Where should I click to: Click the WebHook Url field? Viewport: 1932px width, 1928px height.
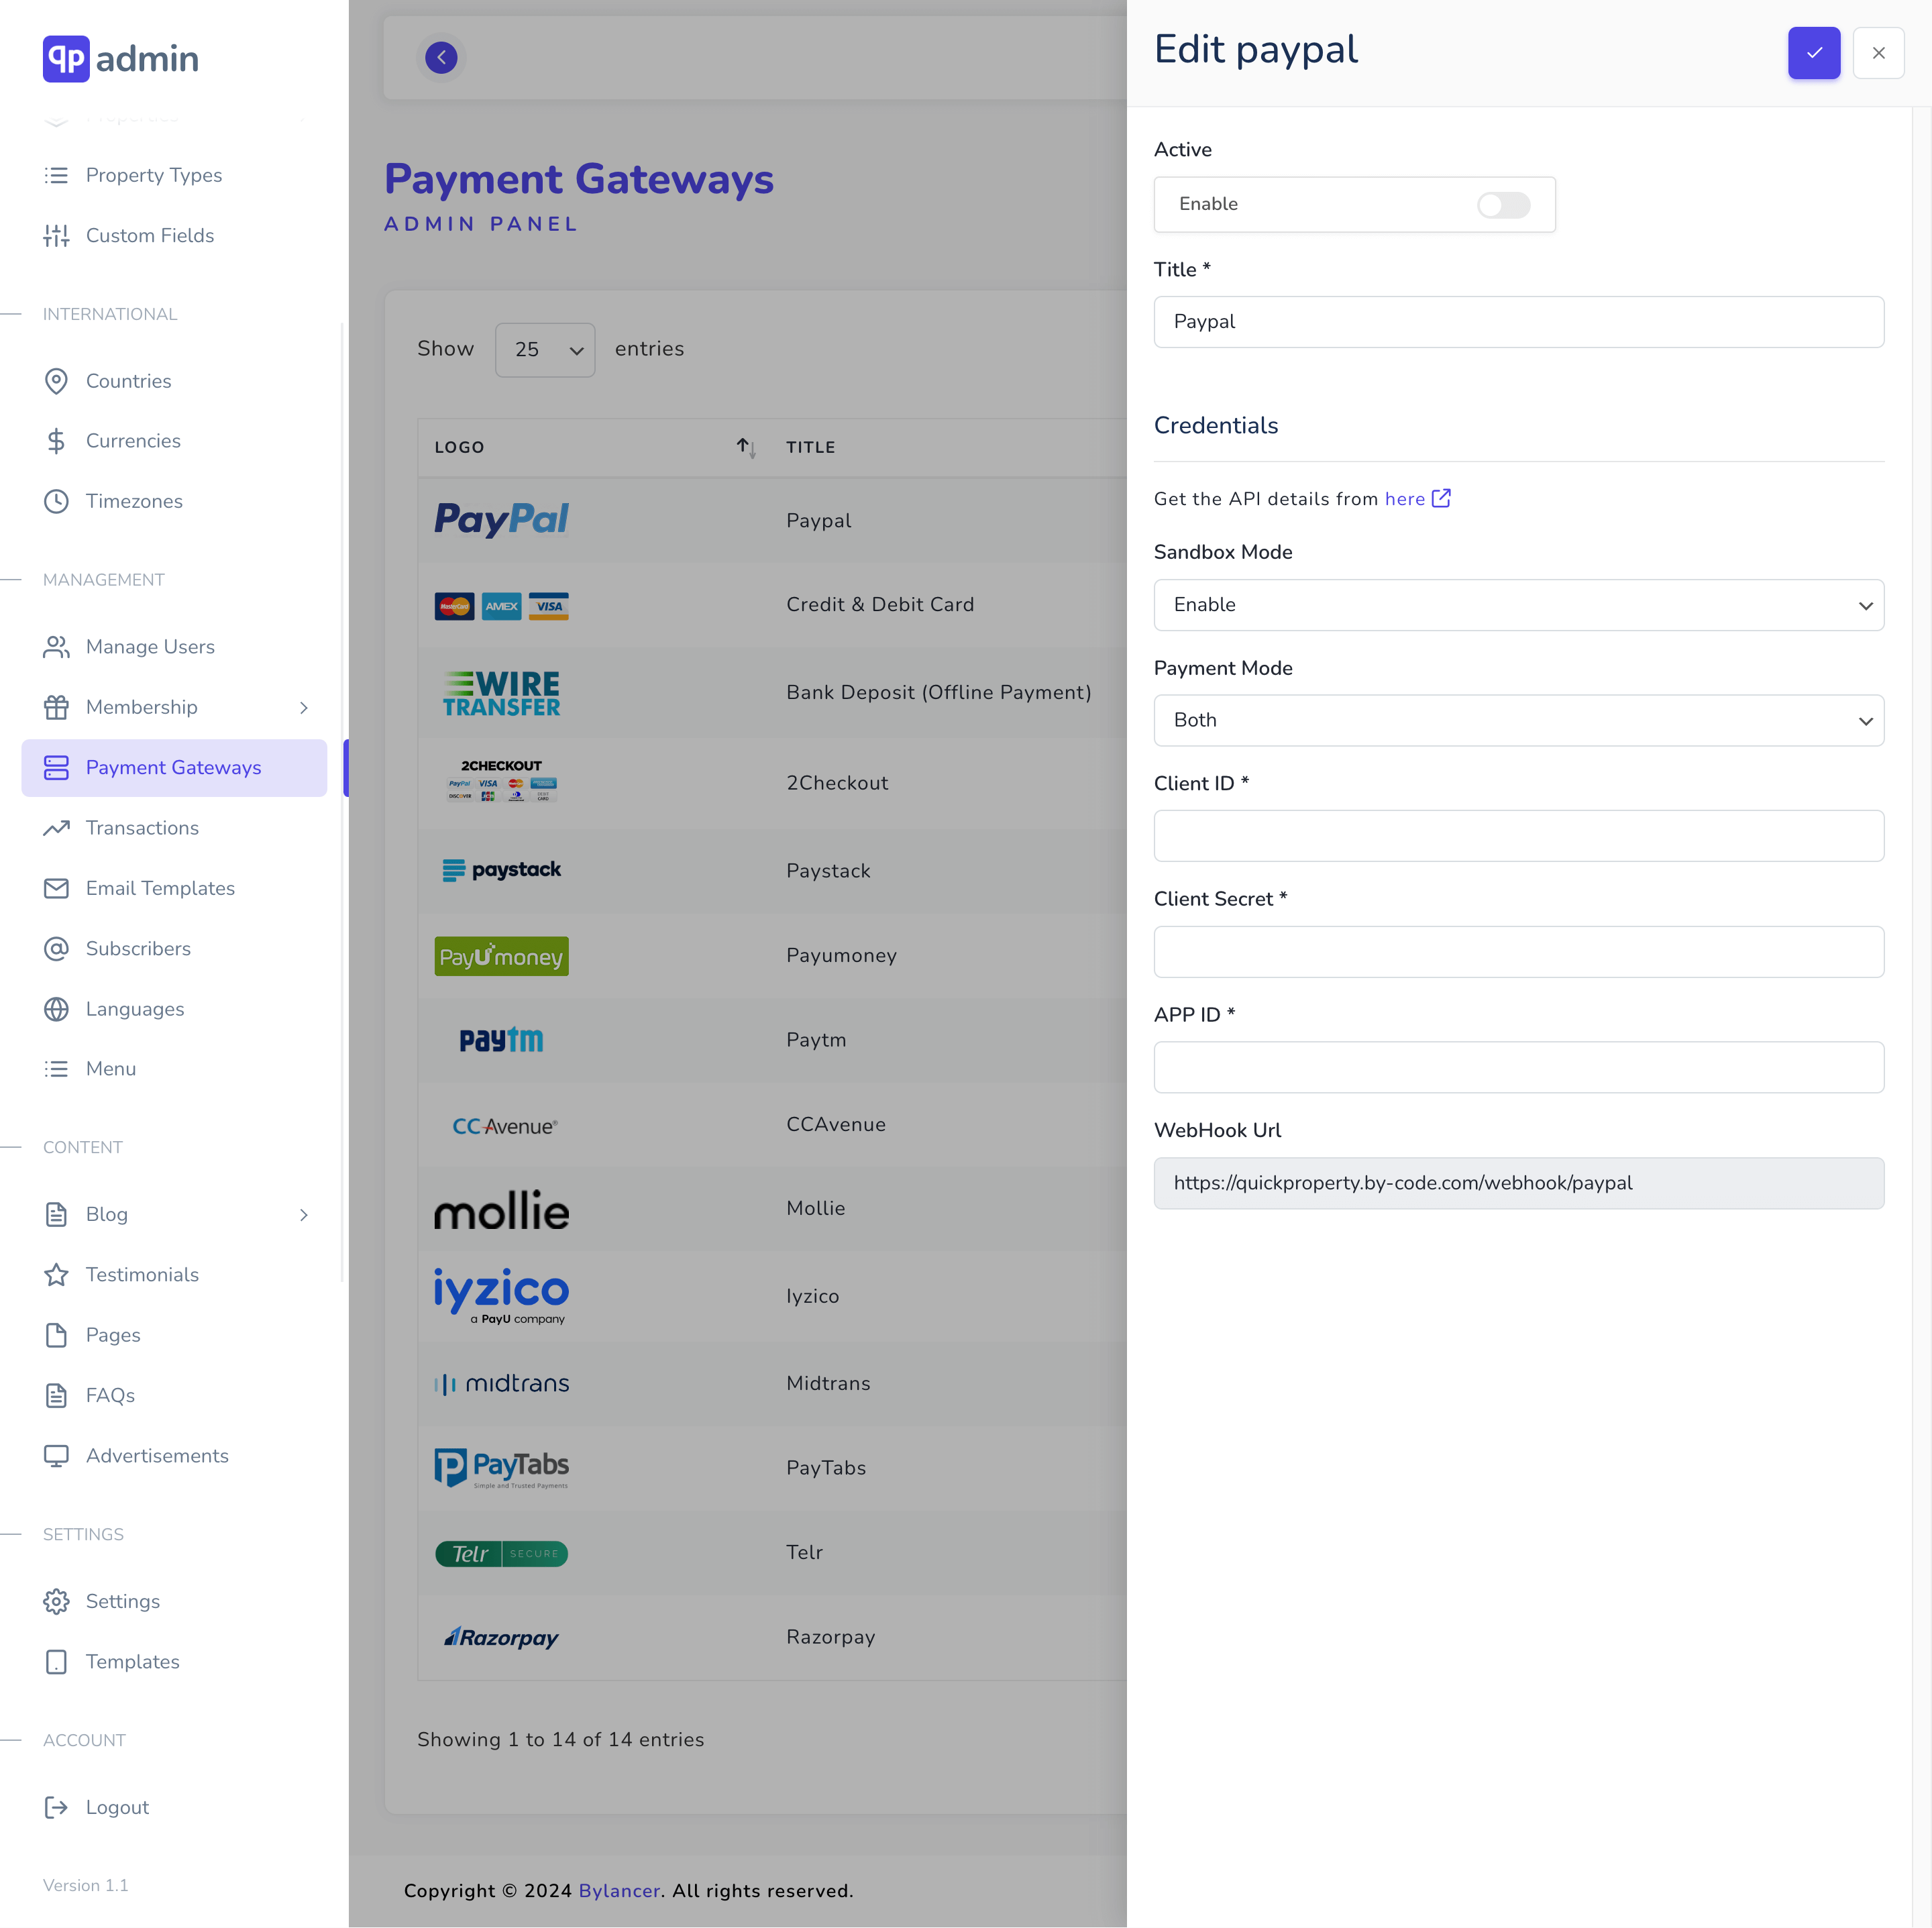[x=1518, y=1183]
